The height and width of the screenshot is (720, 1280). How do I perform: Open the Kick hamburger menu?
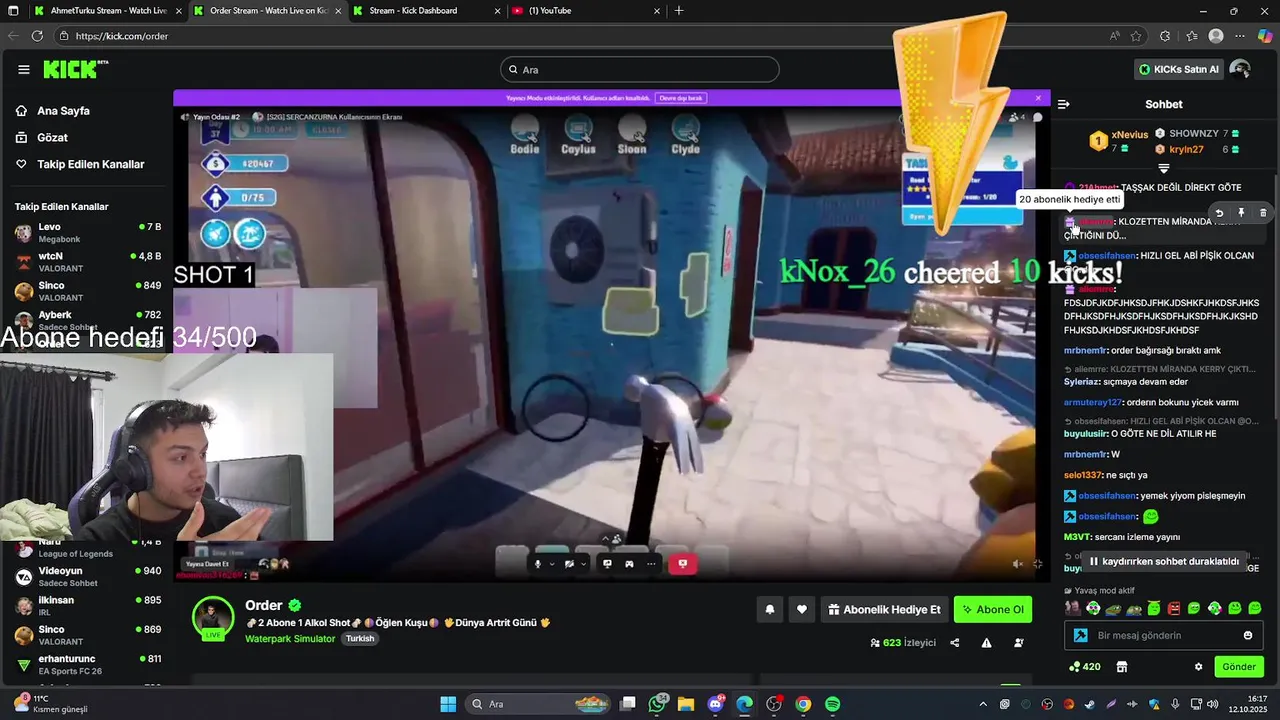(x=24, y=69)
